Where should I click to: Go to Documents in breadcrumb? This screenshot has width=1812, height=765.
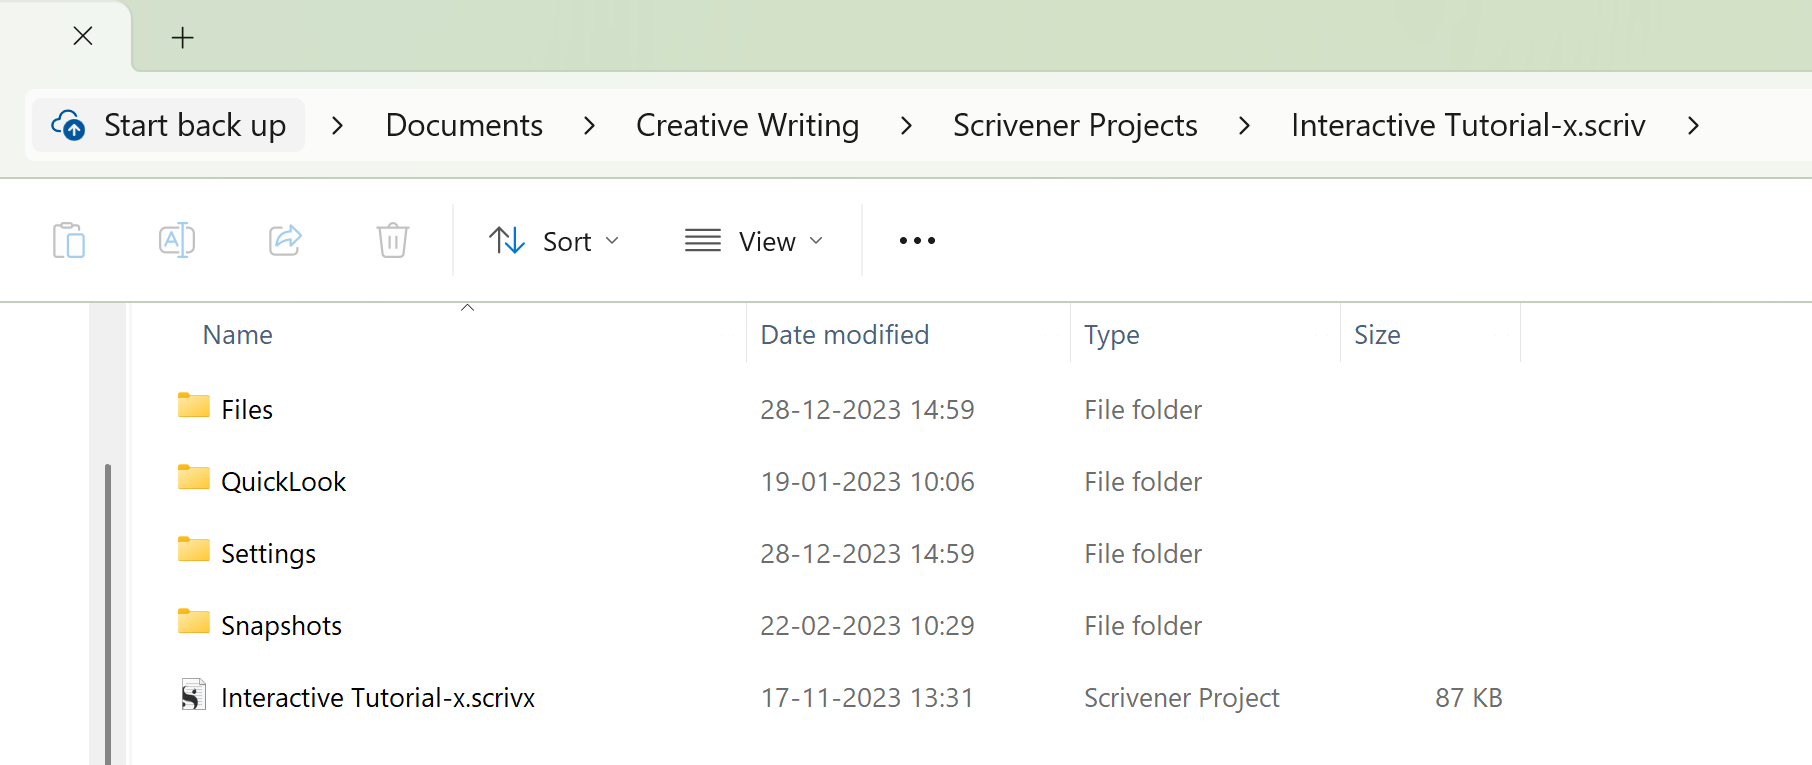coord(464,126)
